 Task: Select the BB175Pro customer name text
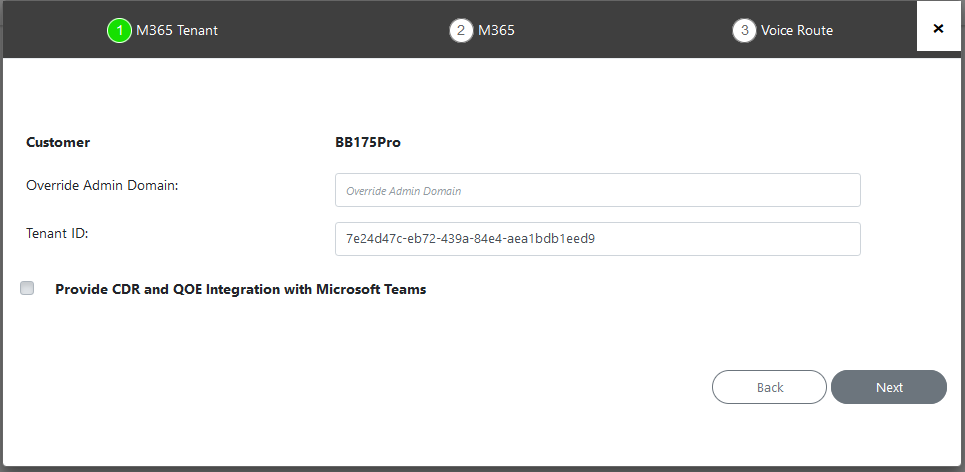[x=368, y=142]
